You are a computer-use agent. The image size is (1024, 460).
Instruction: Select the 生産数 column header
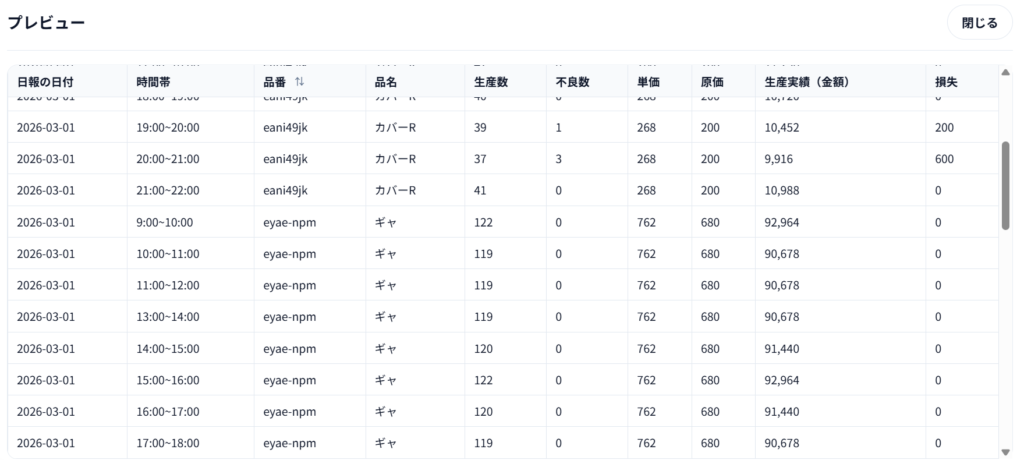tap(490, 82)
